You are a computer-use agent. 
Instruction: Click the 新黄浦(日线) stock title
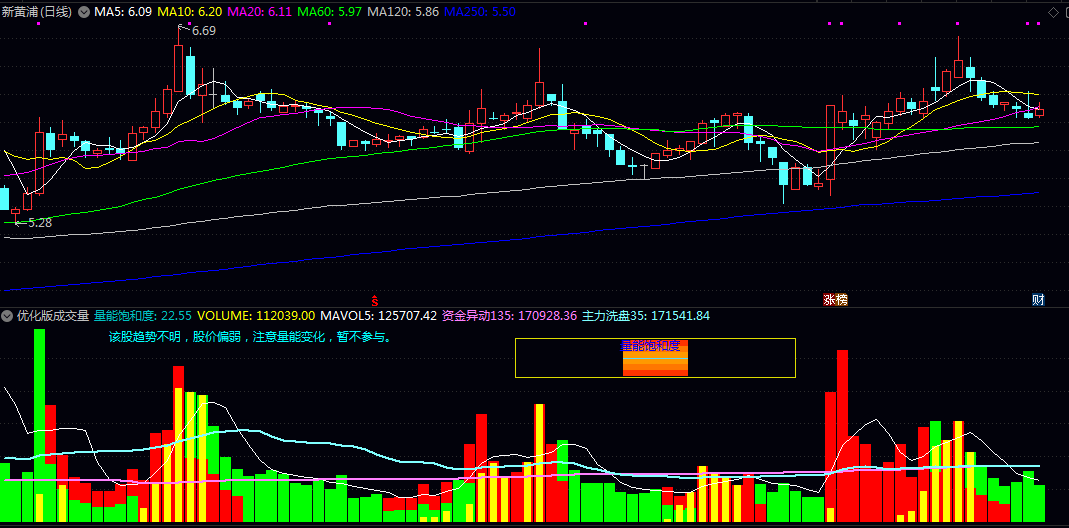coord(38,12)
